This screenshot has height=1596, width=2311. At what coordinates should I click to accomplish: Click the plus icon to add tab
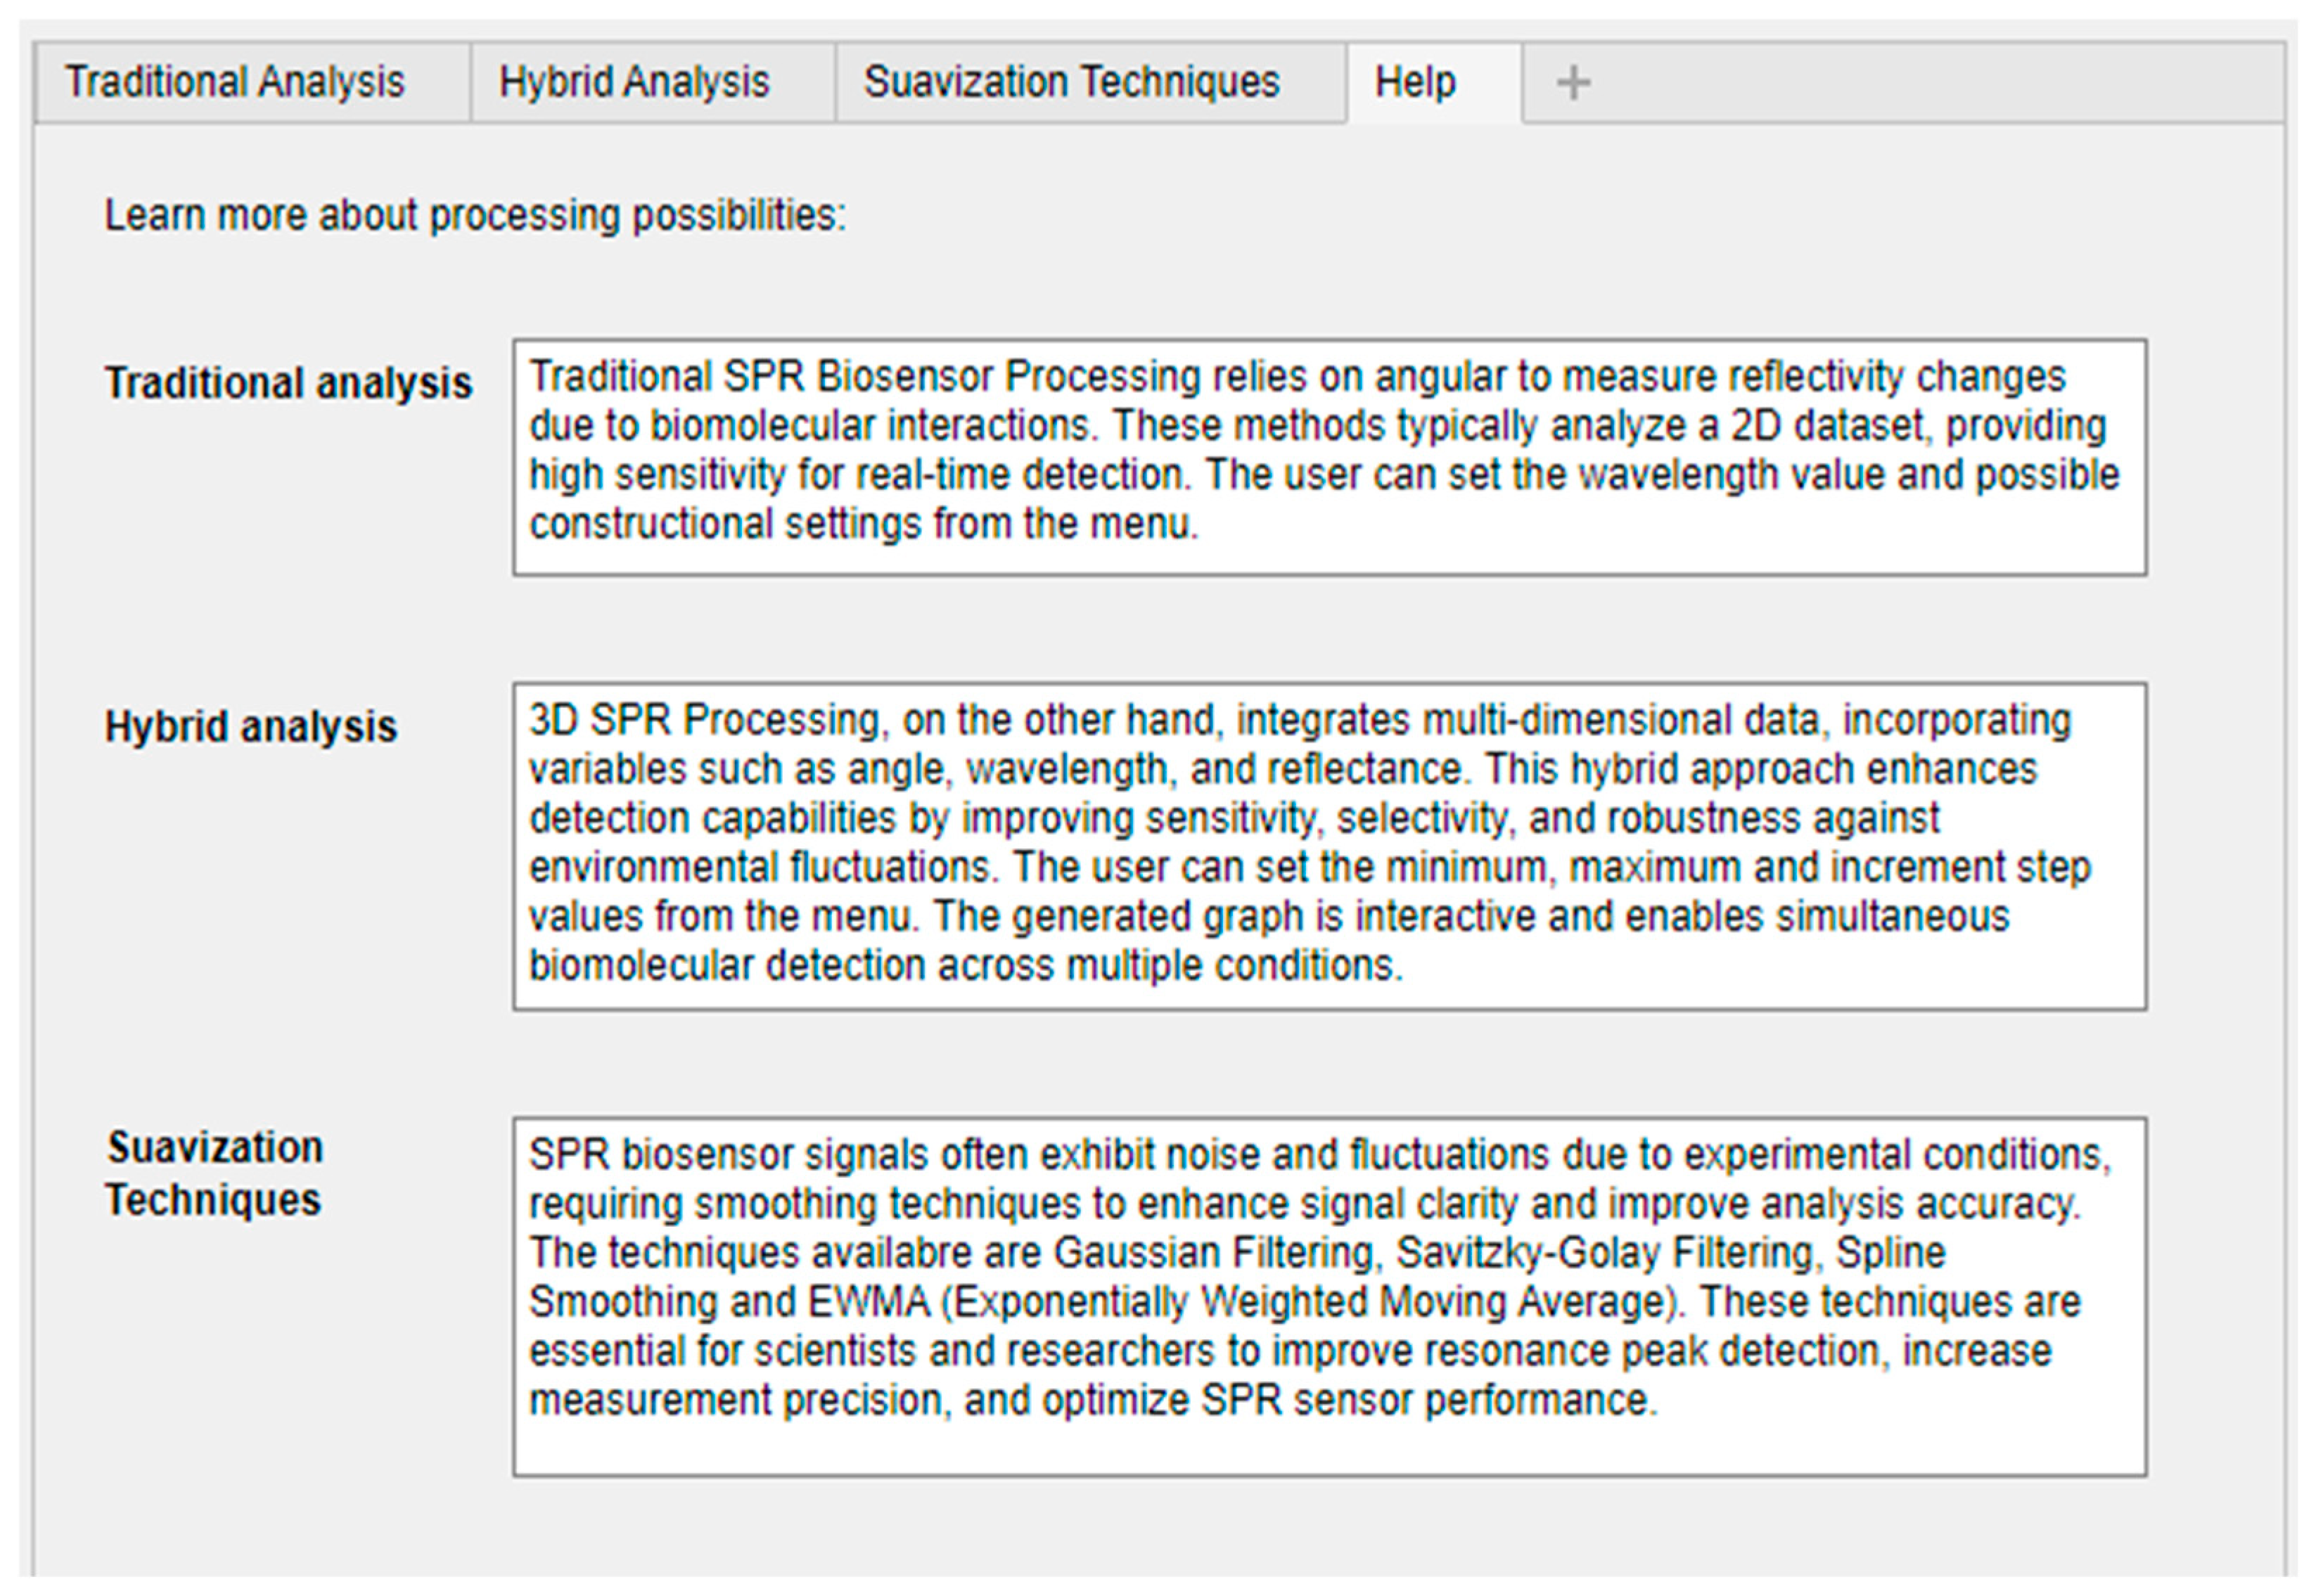pyautogui.click(x=1572, y=82)
